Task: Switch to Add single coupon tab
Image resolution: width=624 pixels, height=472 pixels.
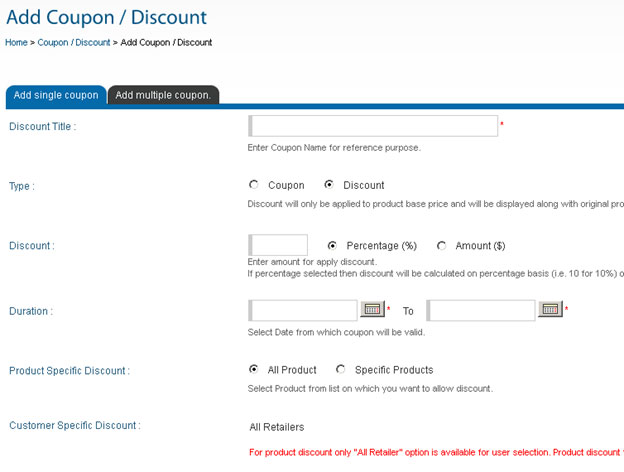Action: click(56, 95)
